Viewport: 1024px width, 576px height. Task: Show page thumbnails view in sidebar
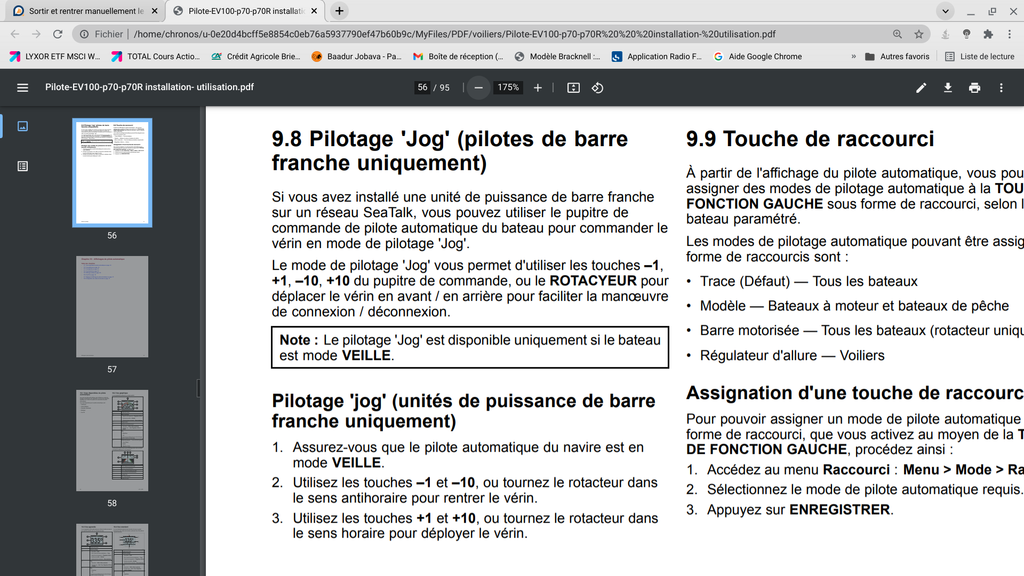coord(22,126)
